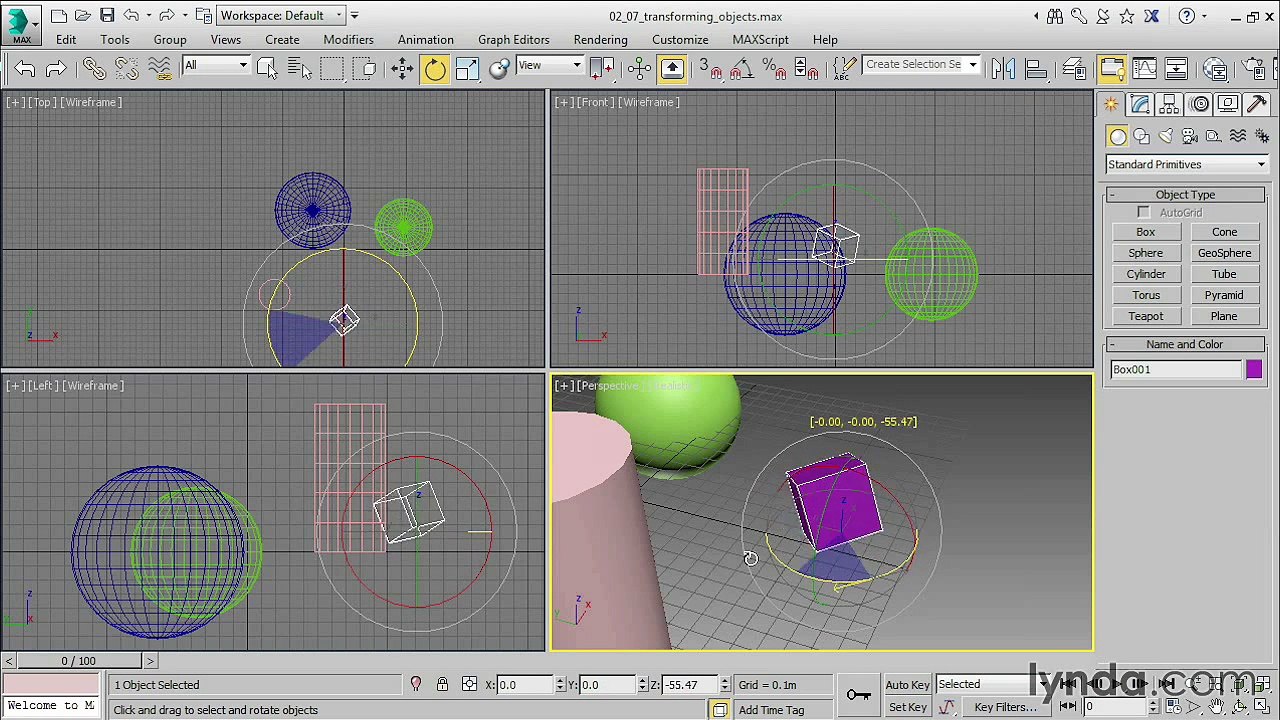This screenshot has width=1280, height=720.
Task: Open the Schematic View icon
Action: pyautogui.click(x=1176, y=68)
